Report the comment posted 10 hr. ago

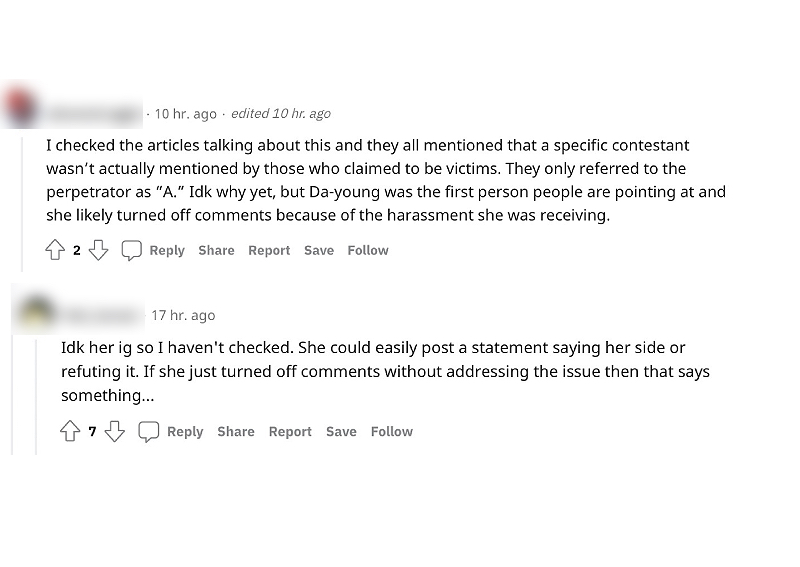click(269, 250)
